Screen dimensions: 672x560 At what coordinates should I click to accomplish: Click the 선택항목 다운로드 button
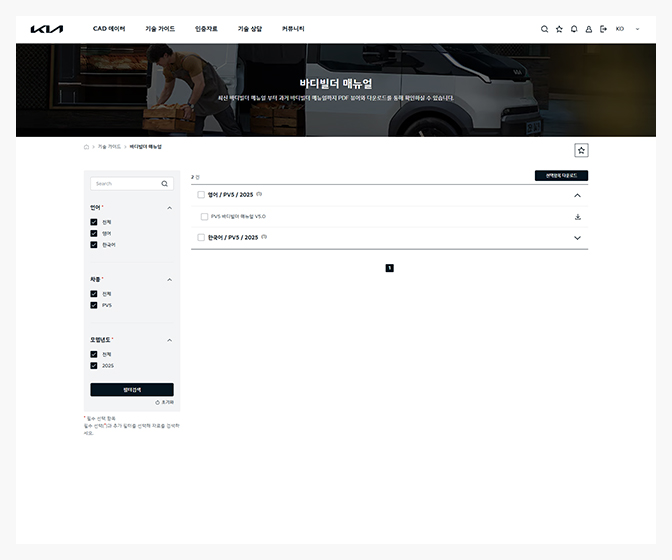tap(561, 176)
